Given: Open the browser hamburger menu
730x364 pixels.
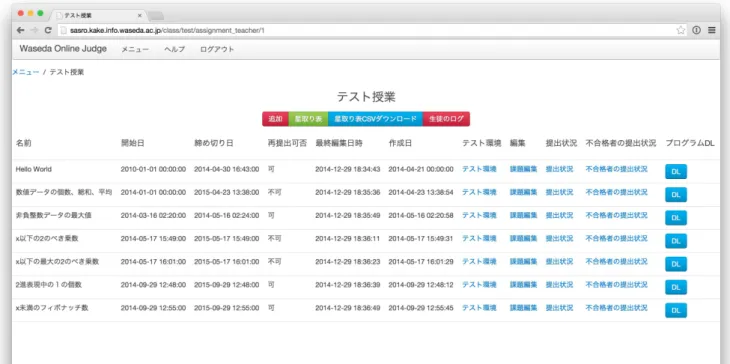Looking at the screenshot, I should coord(711,30).
